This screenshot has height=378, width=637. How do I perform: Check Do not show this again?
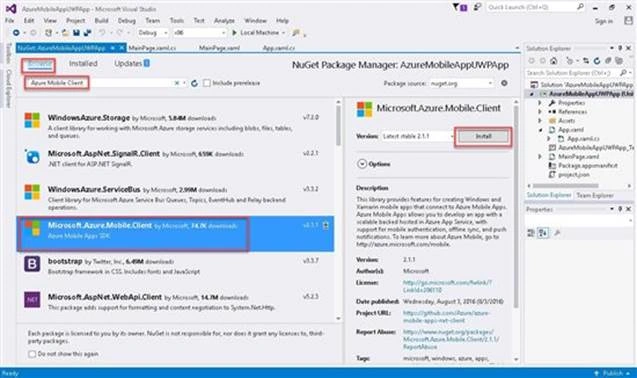32,354
